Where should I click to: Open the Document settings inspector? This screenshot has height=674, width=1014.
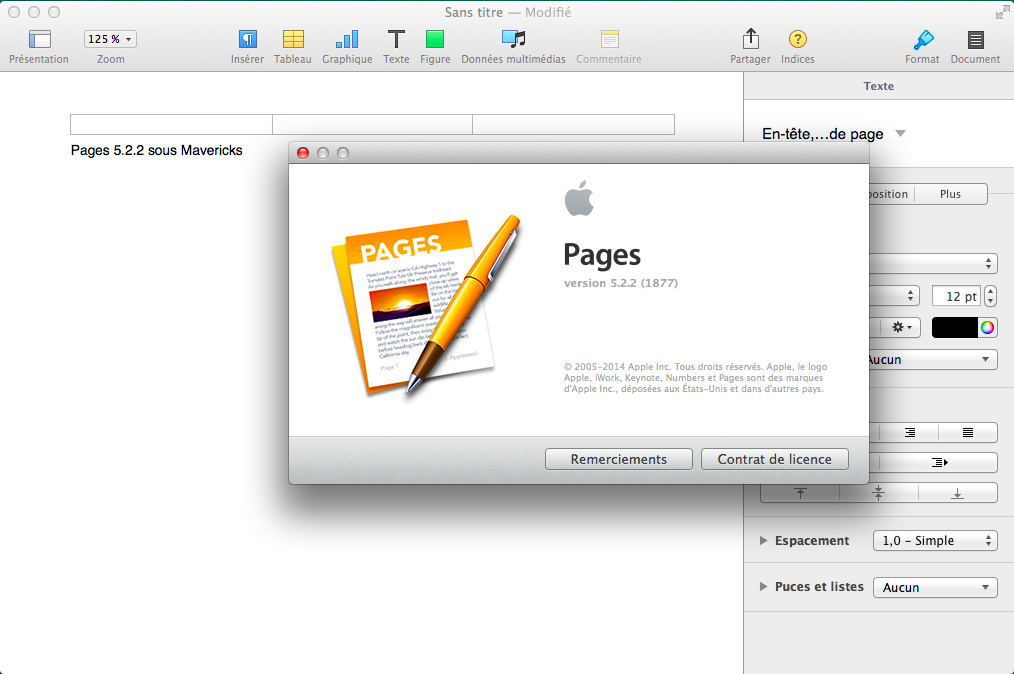click(975, 39)
